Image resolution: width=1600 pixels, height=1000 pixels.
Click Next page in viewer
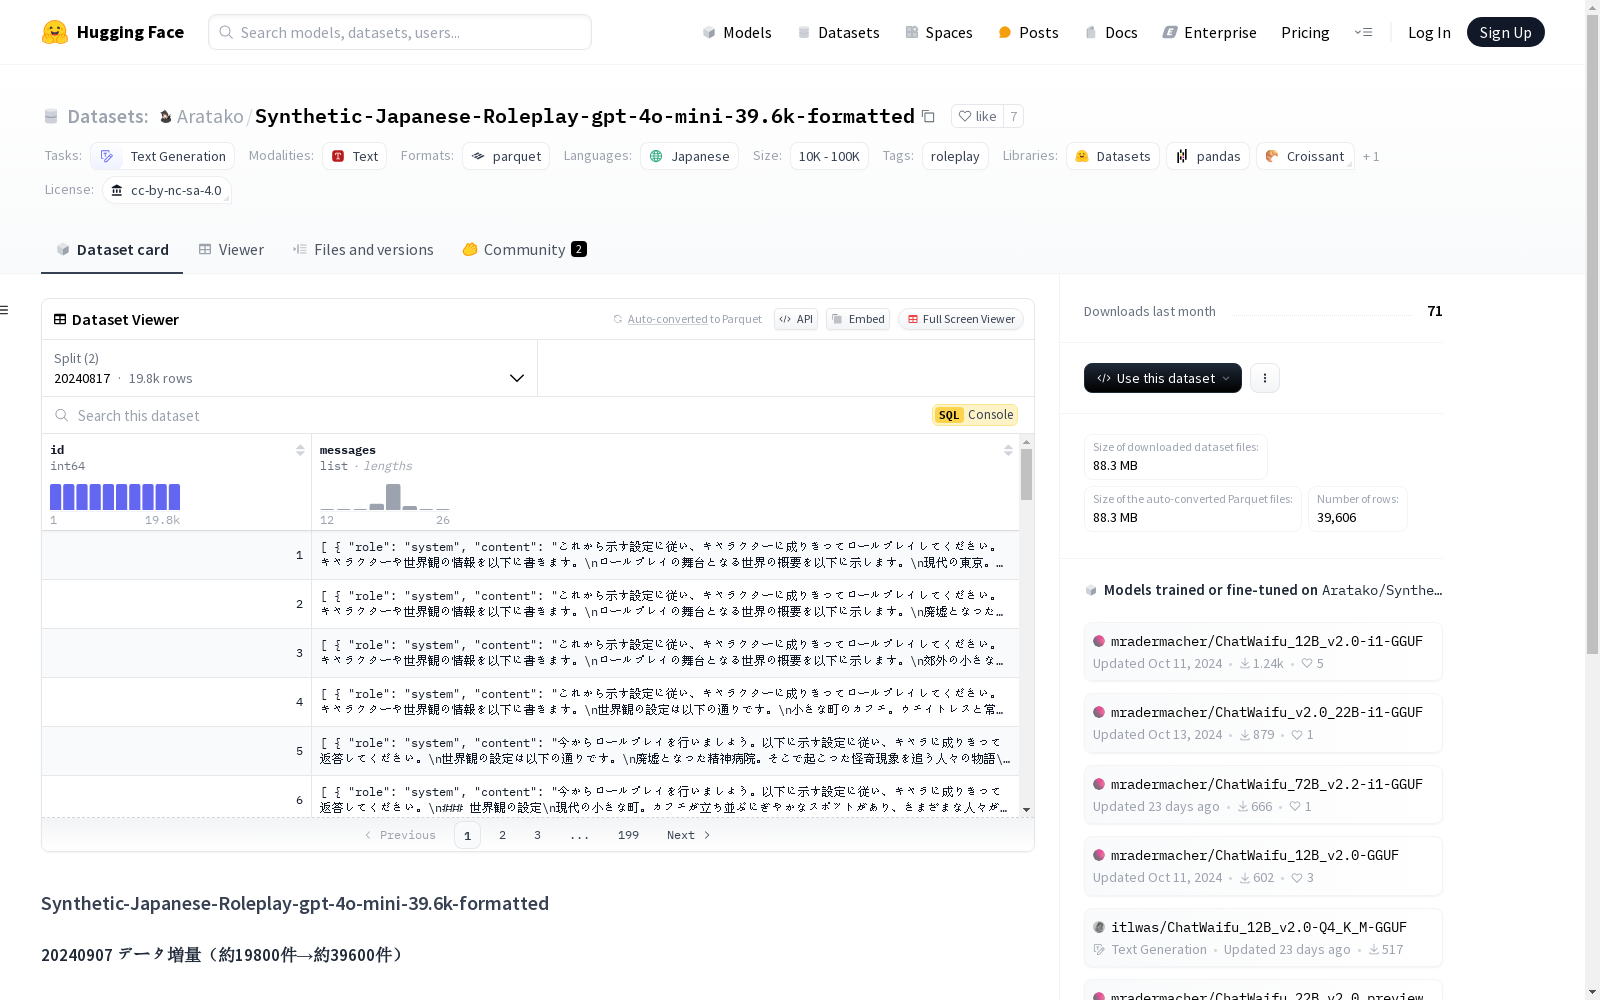[688, 835]
